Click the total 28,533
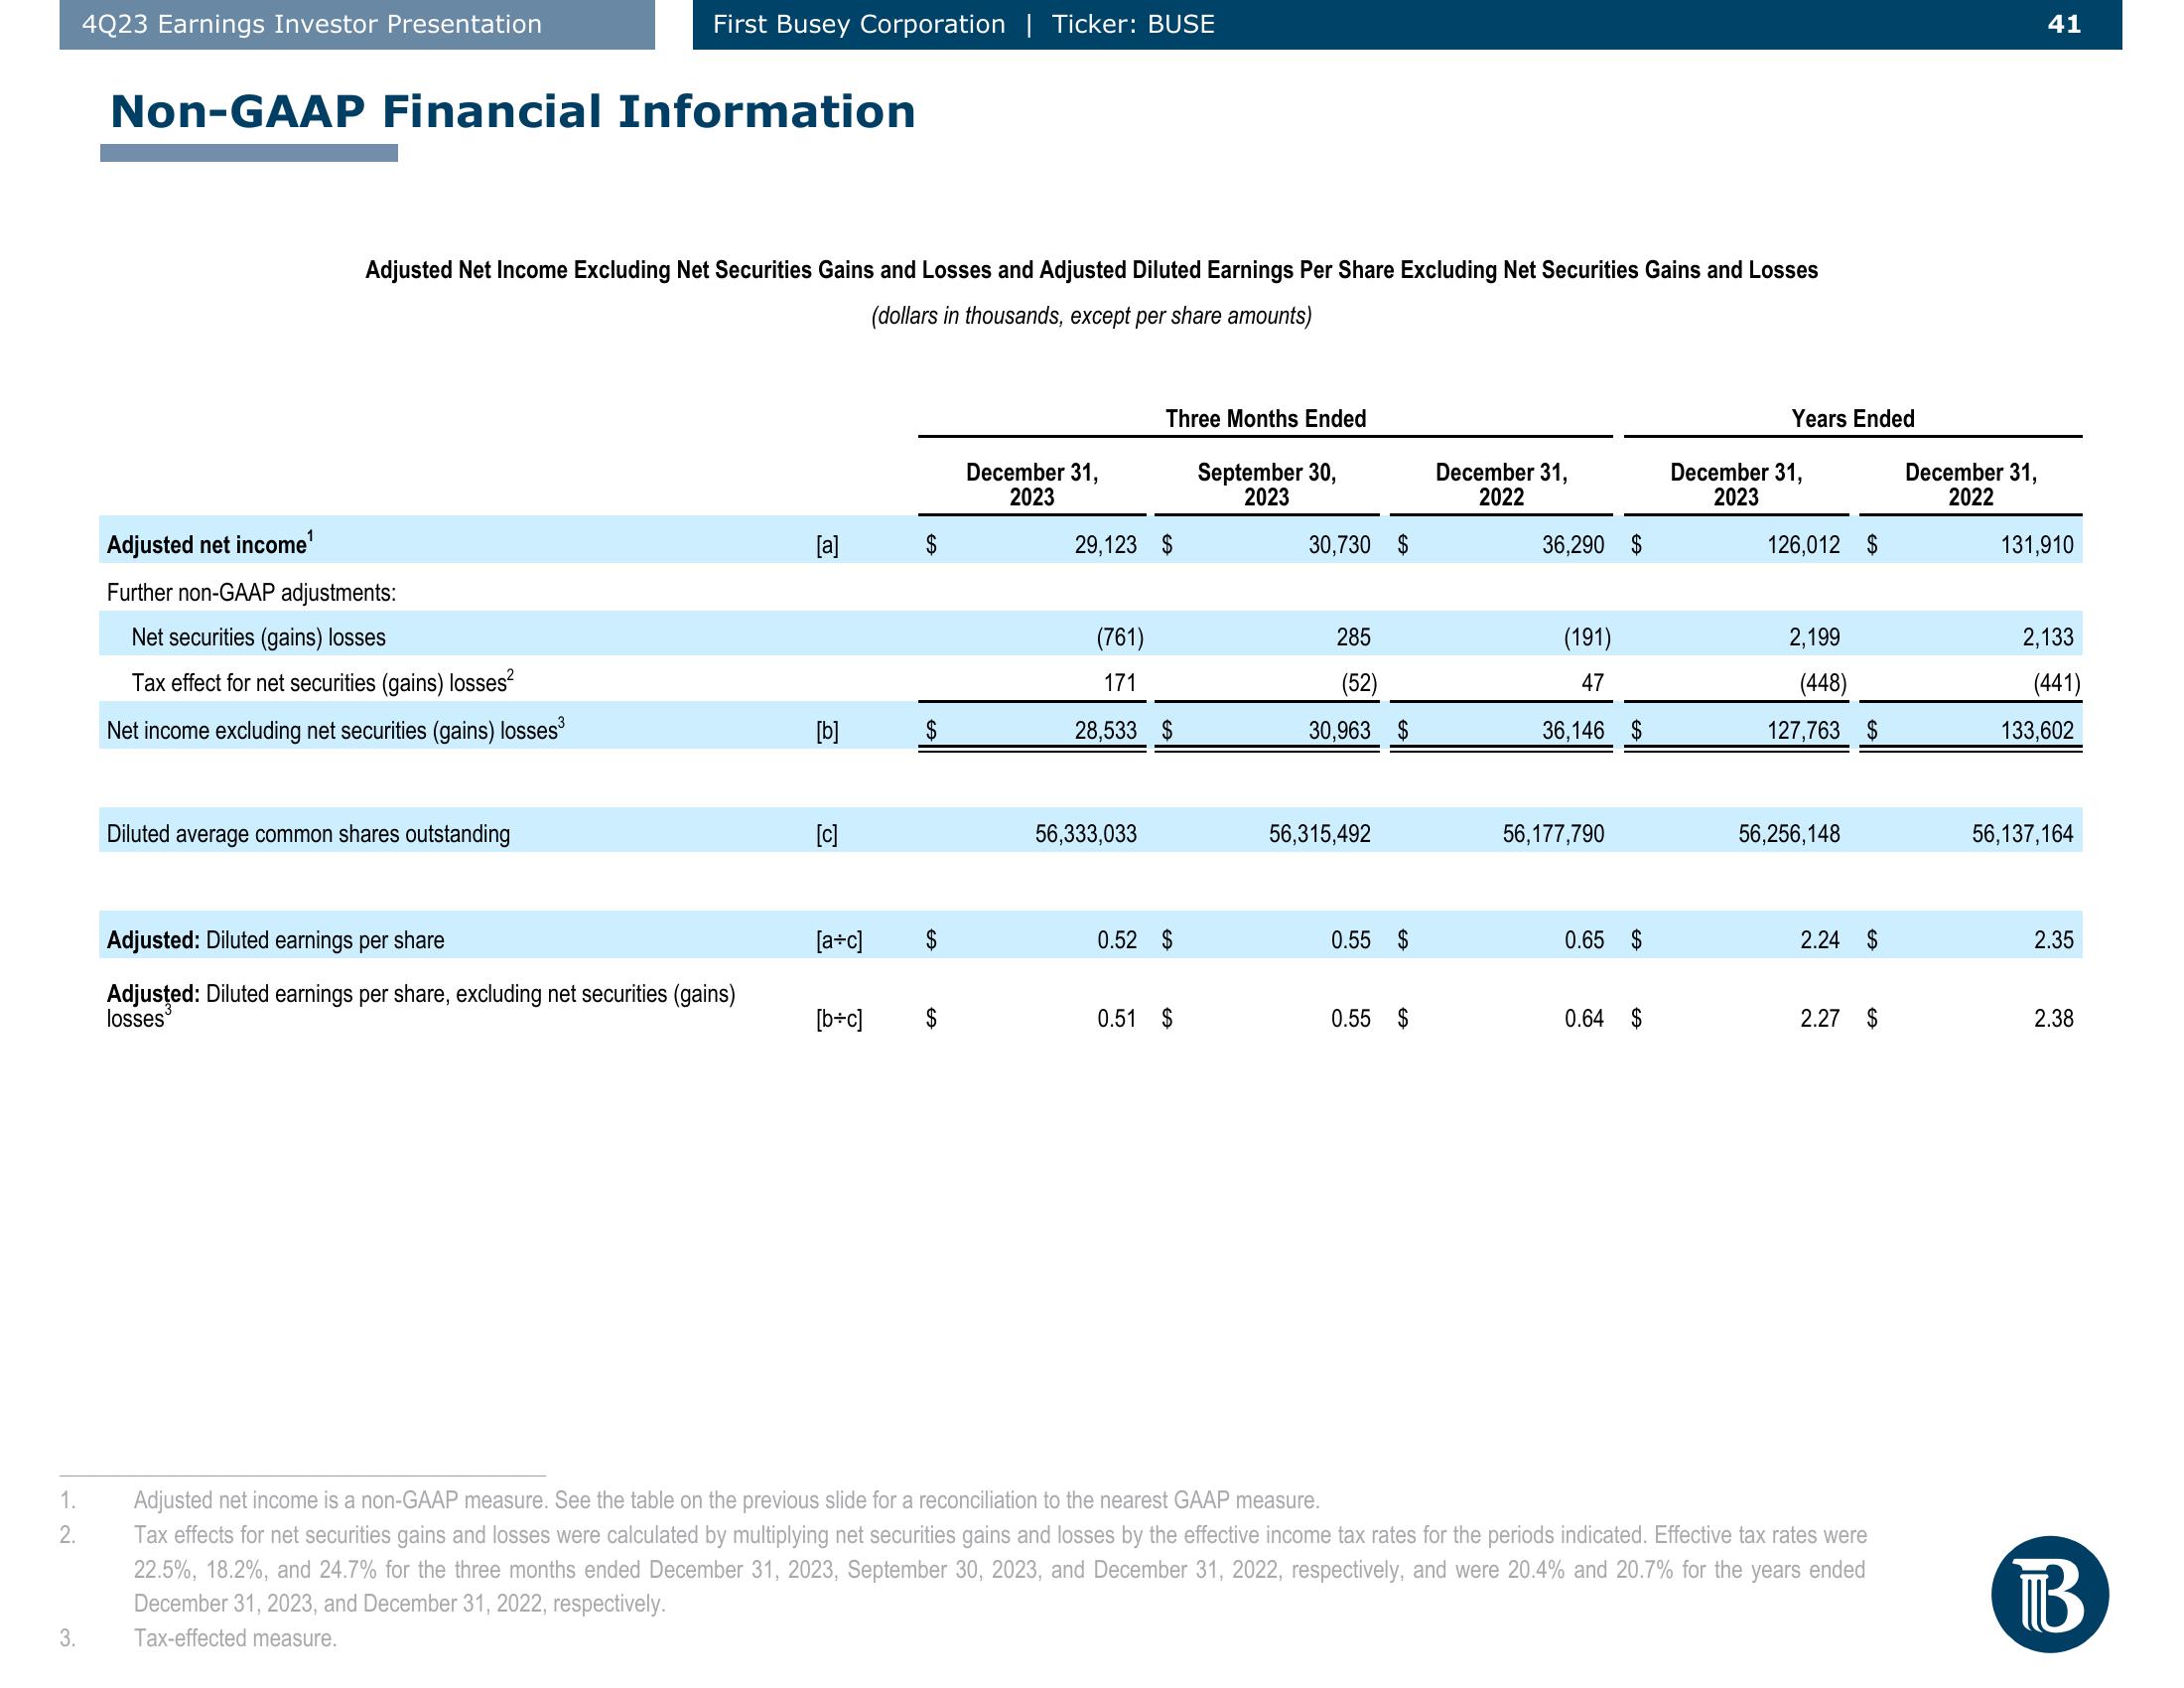The height and width of the screenshot is (1688, 2184). point(1106,731)
